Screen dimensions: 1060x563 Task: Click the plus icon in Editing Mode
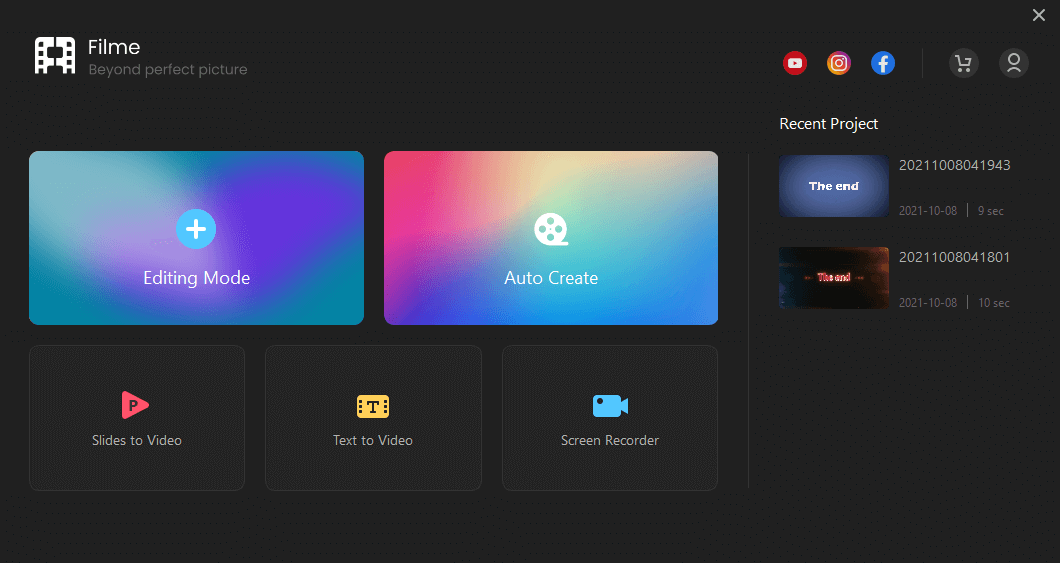pos(196,229)
